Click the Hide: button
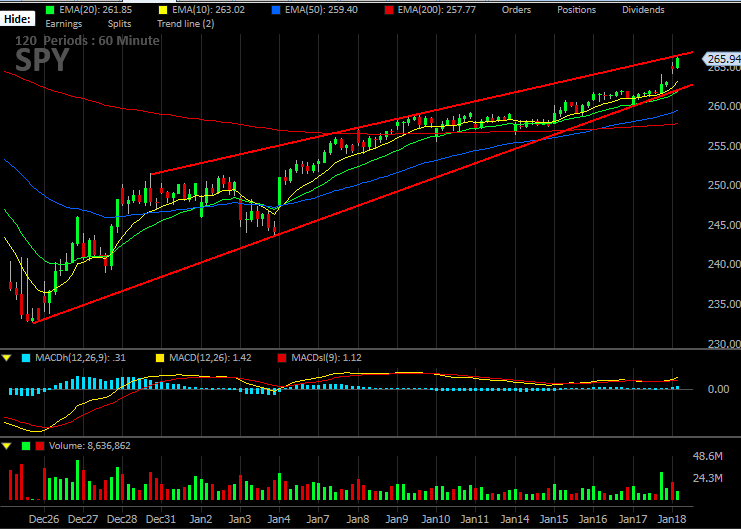Image resolution: width=741 pixels, height=529 pixels. coord(17,19)
